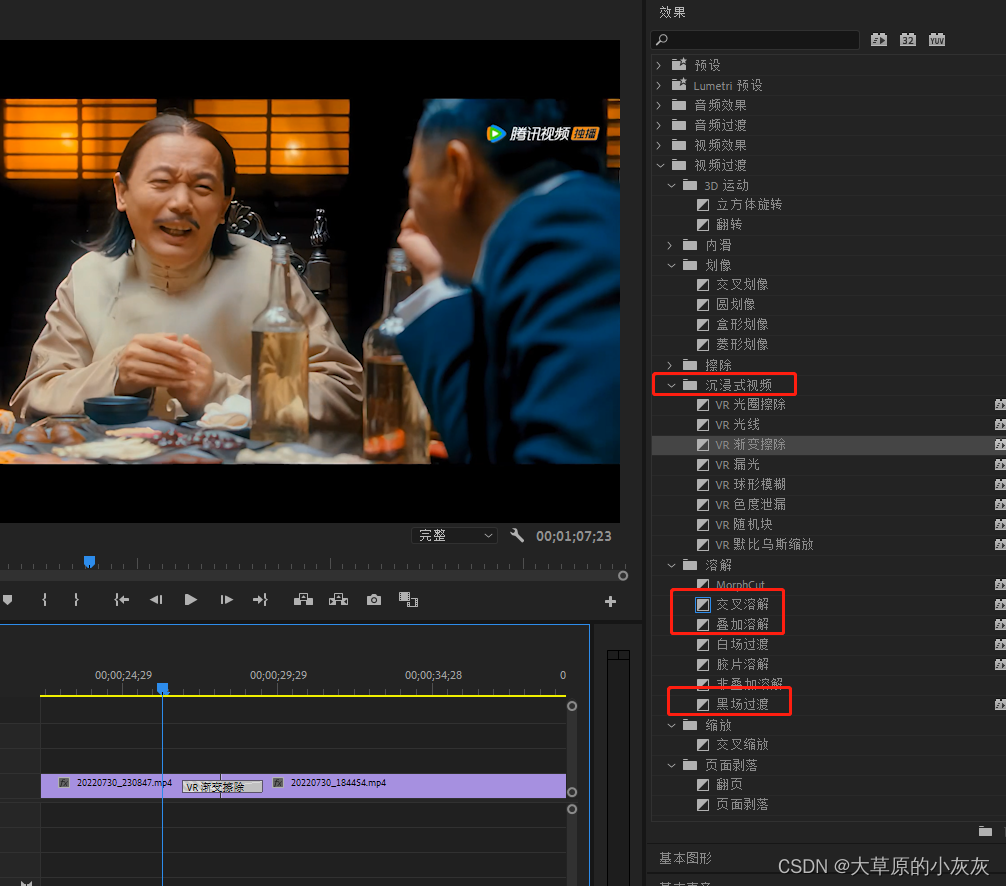Screen dimensions: 1006x886
Task: Click the Lift button
Action: [303, 600]
